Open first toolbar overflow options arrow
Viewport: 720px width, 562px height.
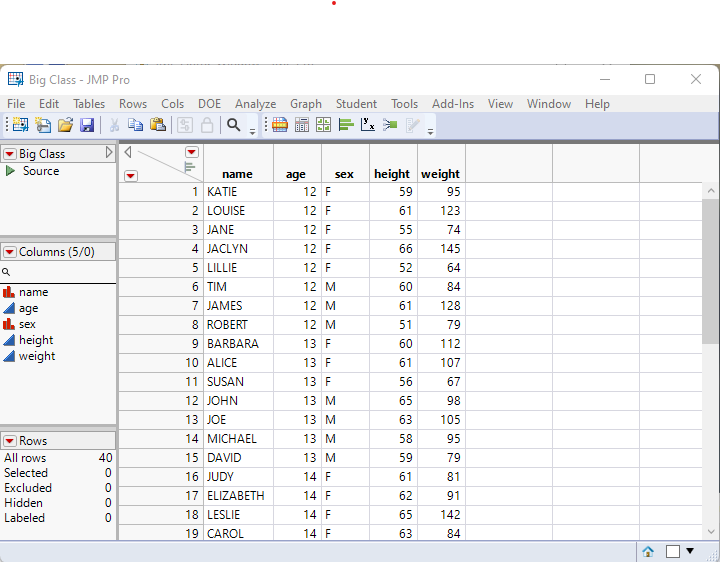(252, 132)
